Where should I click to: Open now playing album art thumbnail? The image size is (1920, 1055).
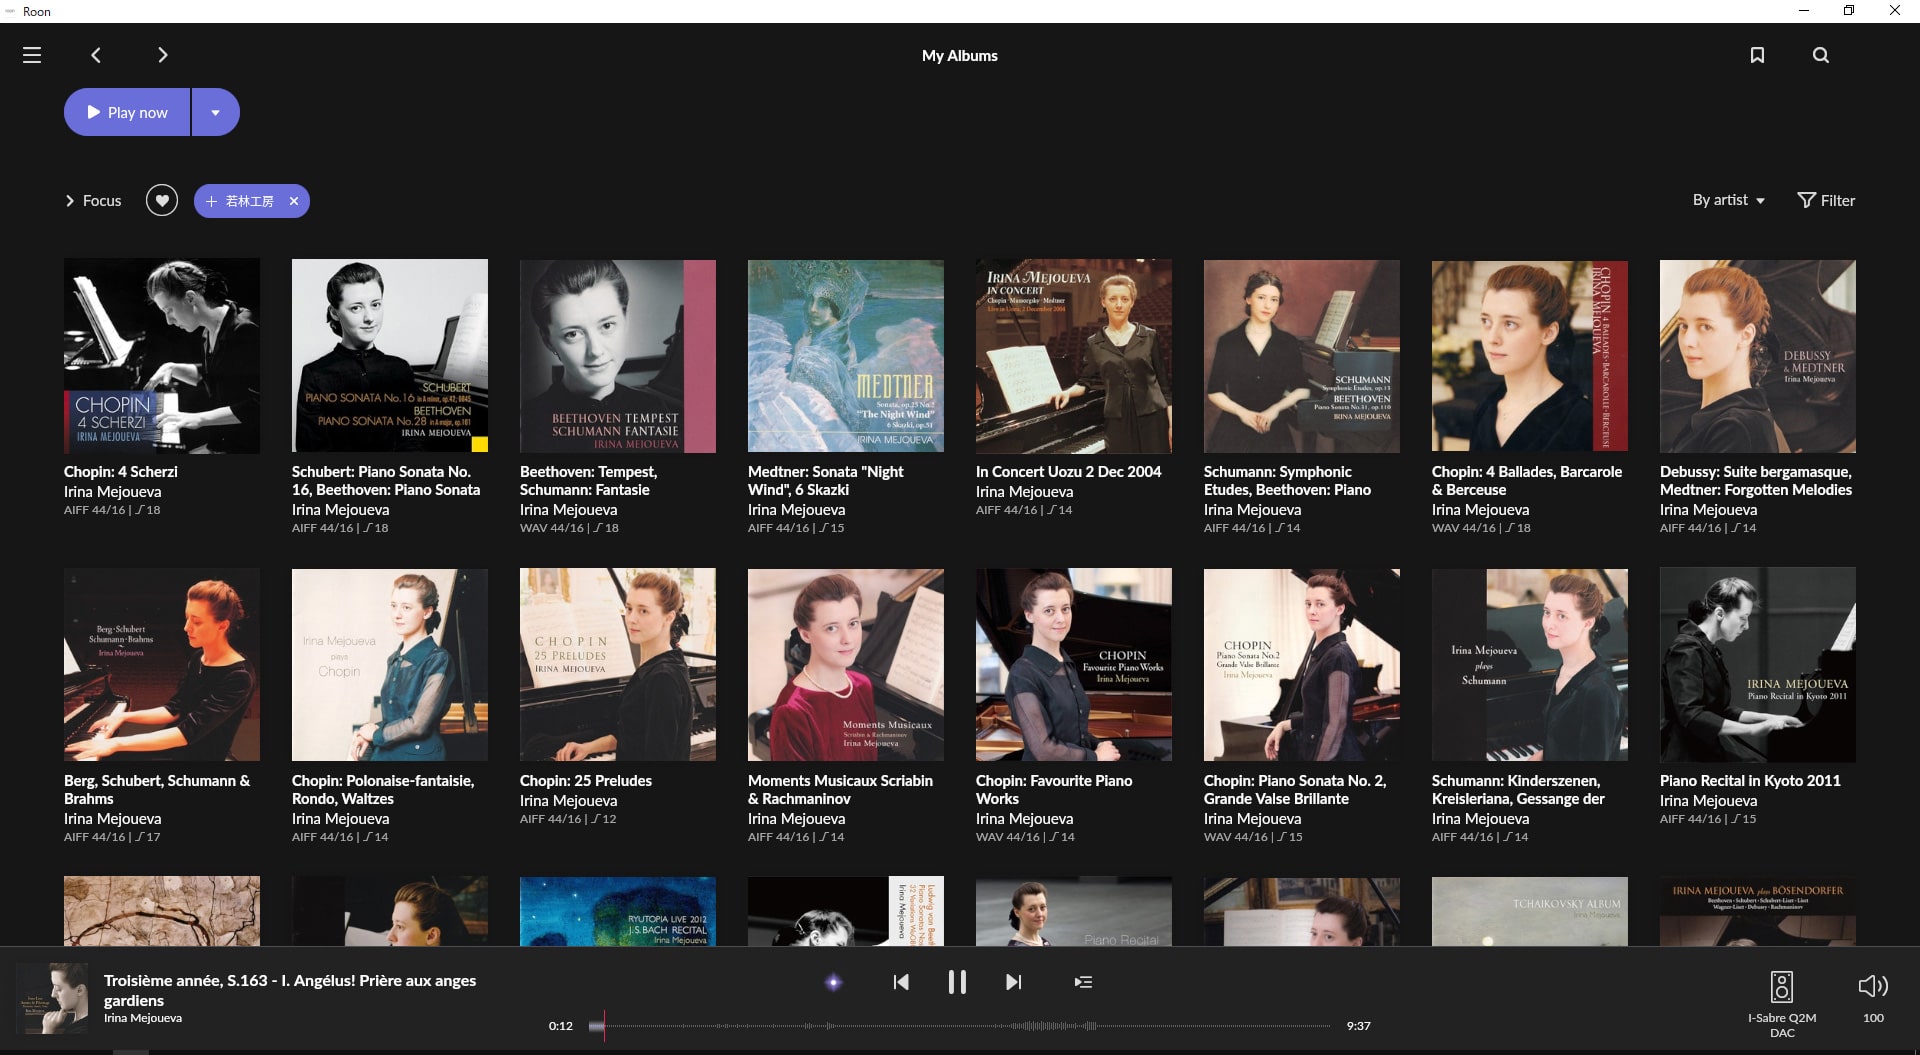coord(52,998)
